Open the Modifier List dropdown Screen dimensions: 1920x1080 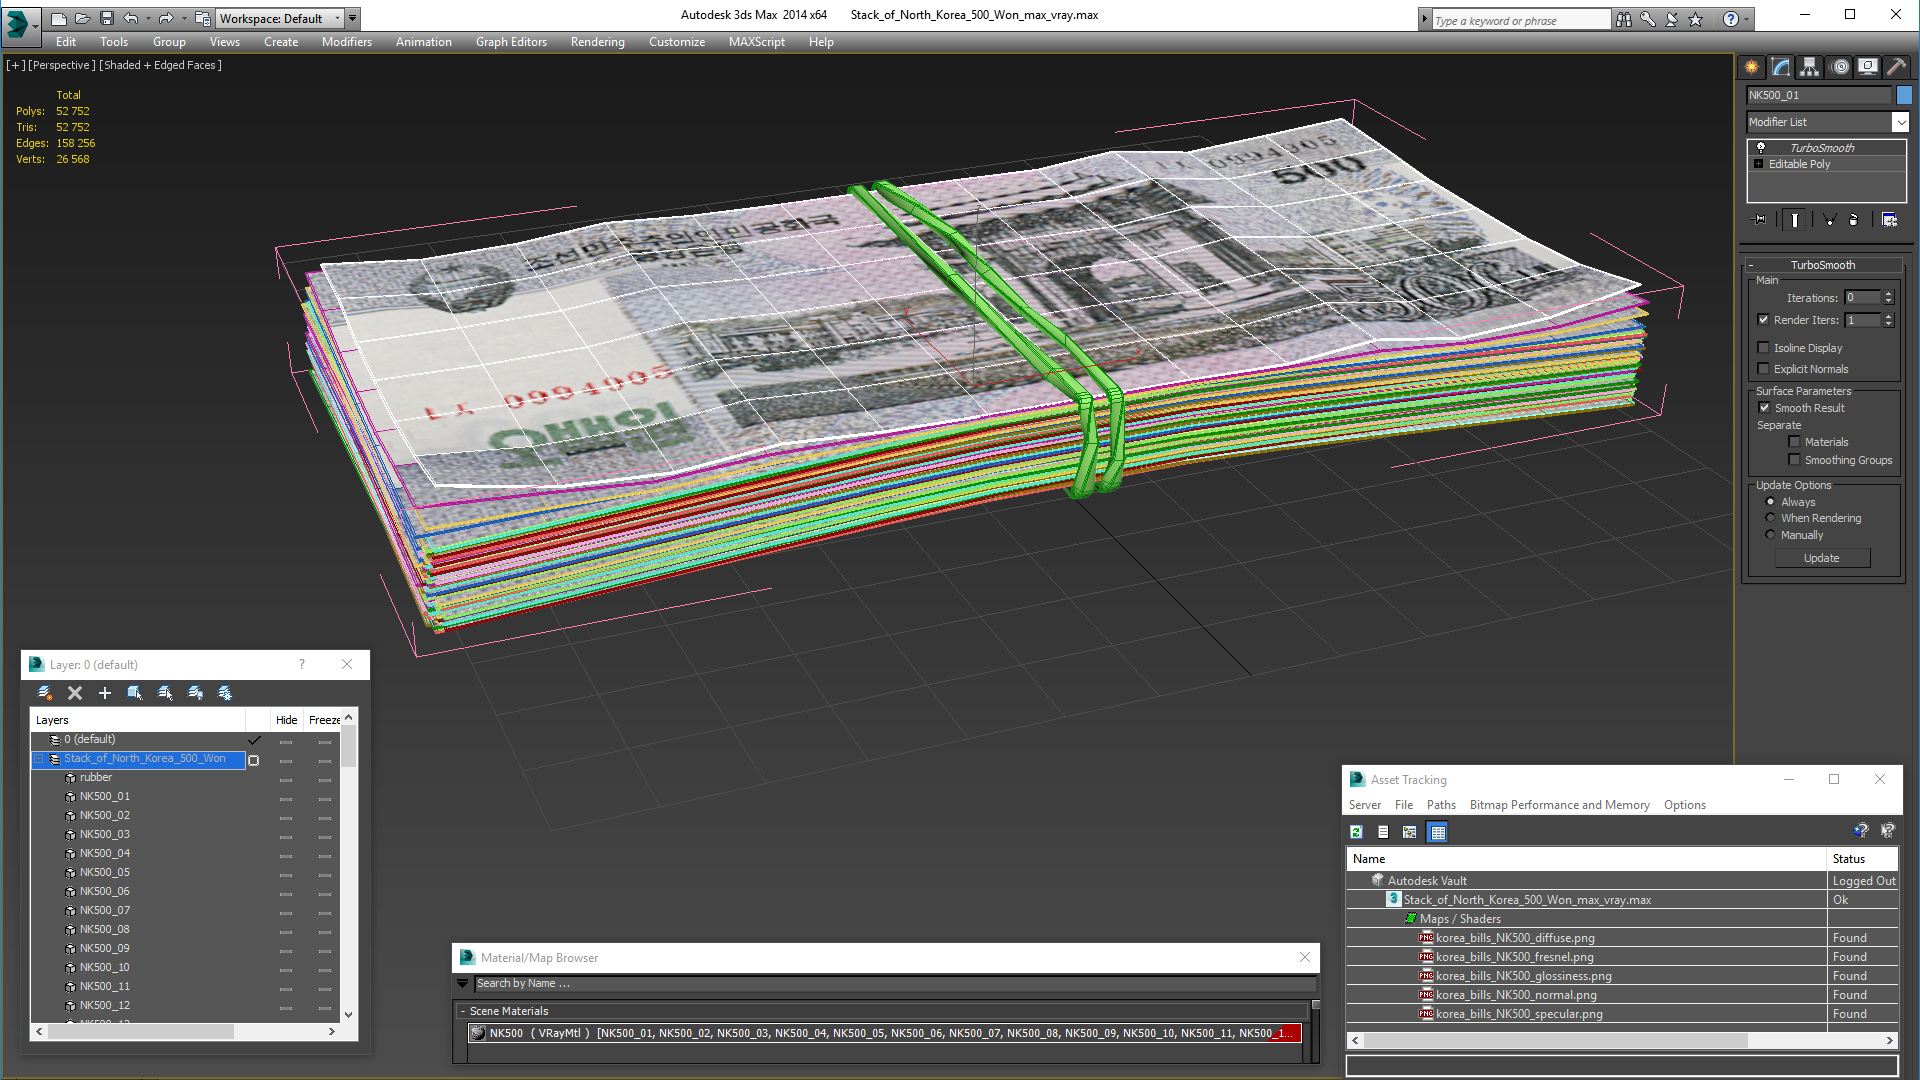click(1827, 122)
